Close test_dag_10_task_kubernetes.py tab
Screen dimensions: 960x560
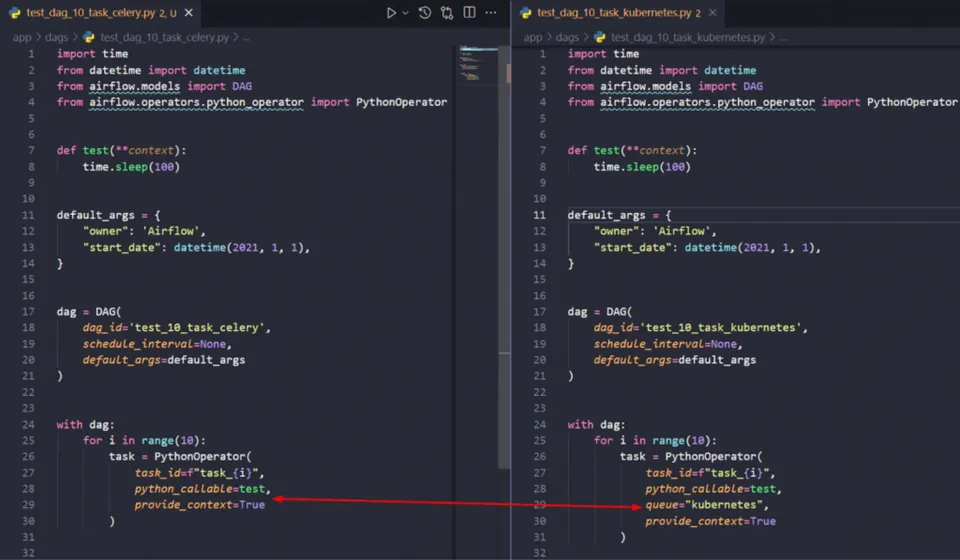tap(713, 12)
